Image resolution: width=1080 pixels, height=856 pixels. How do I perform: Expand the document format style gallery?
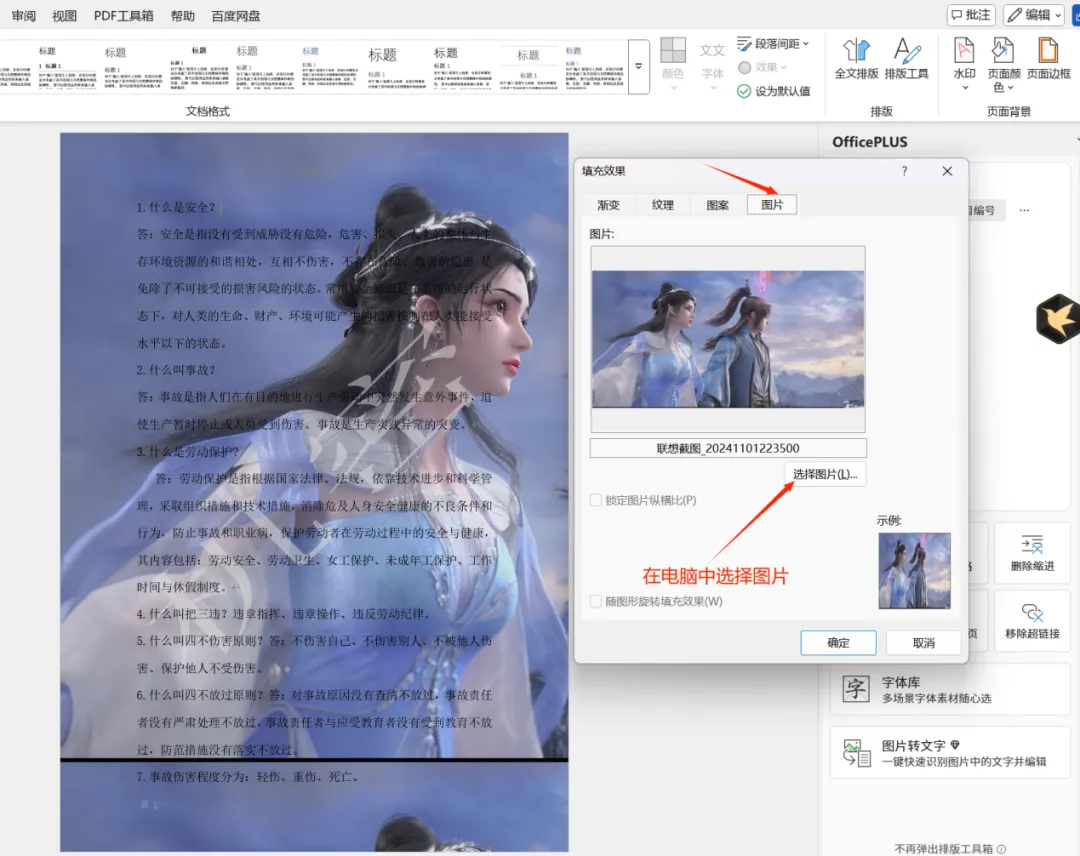638,67
